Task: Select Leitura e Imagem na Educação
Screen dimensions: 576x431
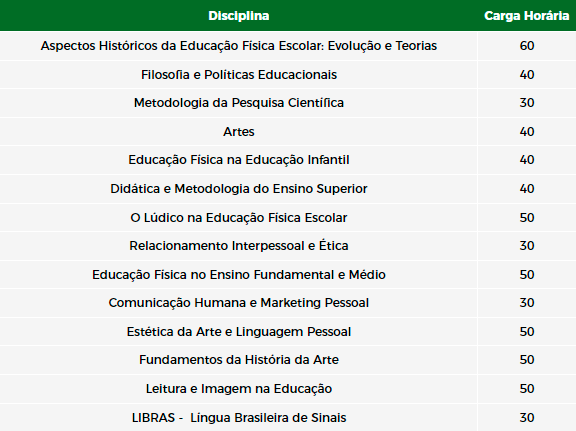Action: coord(239,388)
